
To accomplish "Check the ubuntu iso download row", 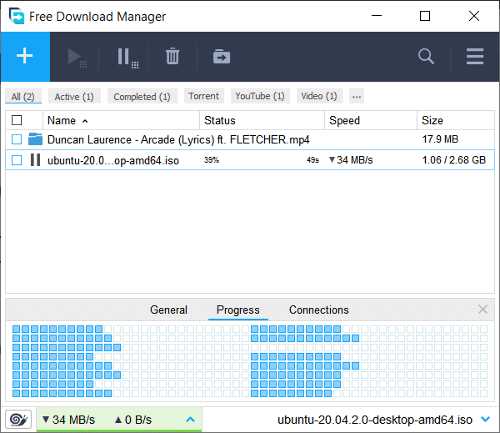I will 17,160.
